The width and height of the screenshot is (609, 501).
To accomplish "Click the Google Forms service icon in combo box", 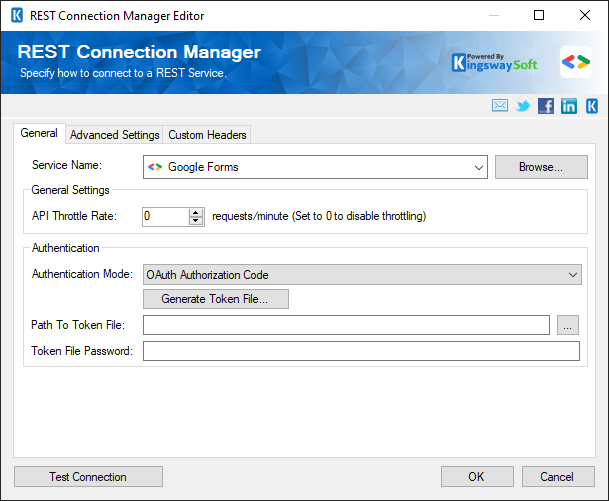I will point(155,167).
